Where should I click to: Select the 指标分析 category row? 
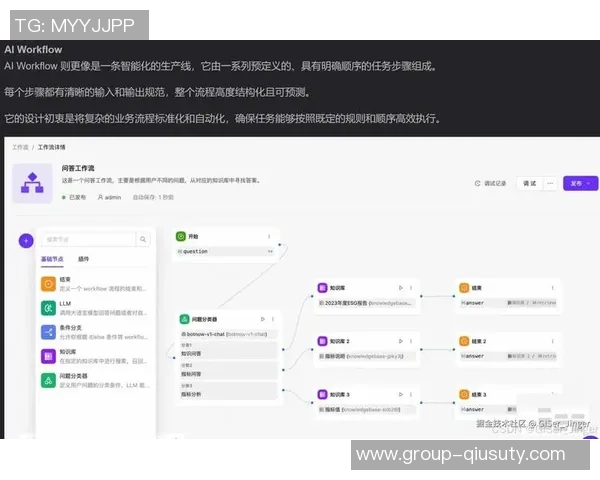point(228,391)
